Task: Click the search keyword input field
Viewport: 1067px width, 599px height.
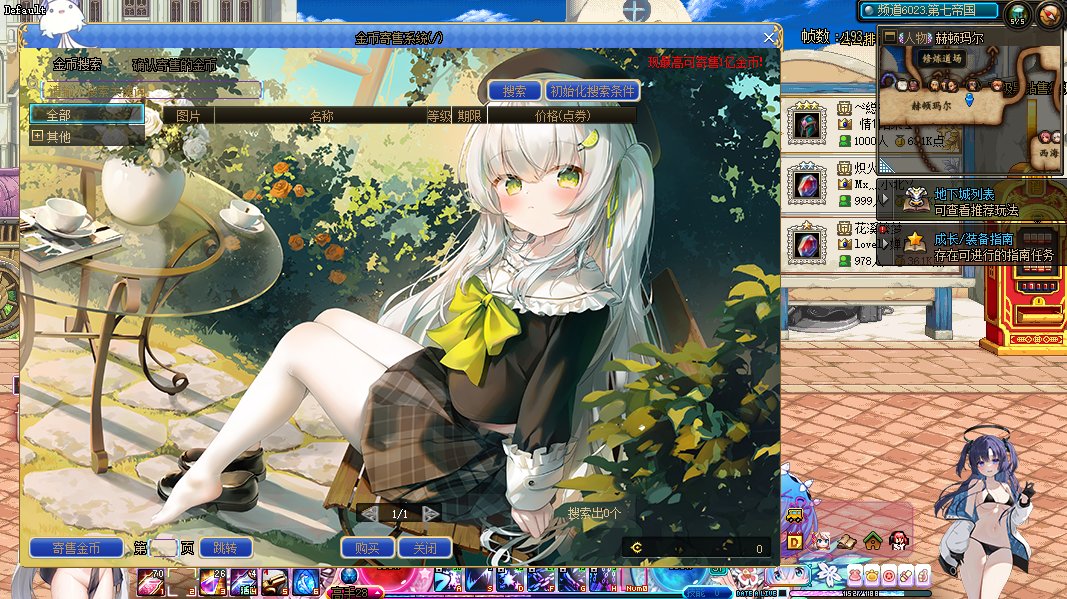Action: 151,90
